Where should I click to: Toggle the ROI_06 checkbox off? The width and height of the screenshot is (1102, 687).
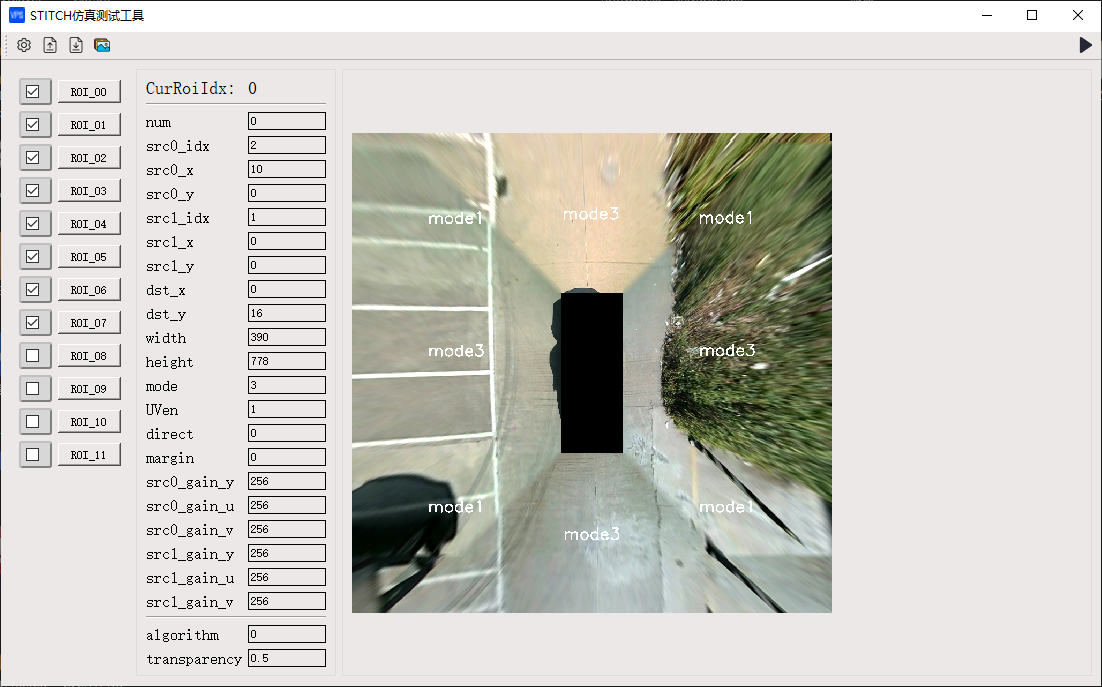point(33,290)
